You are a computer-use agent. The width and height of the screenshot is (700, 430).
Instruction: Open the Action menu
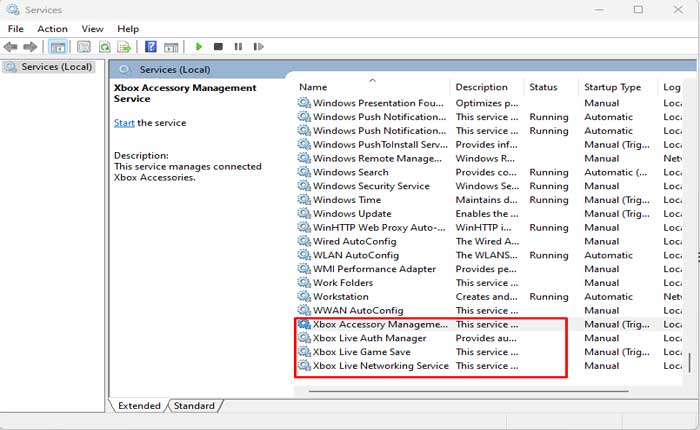point(52,29)
